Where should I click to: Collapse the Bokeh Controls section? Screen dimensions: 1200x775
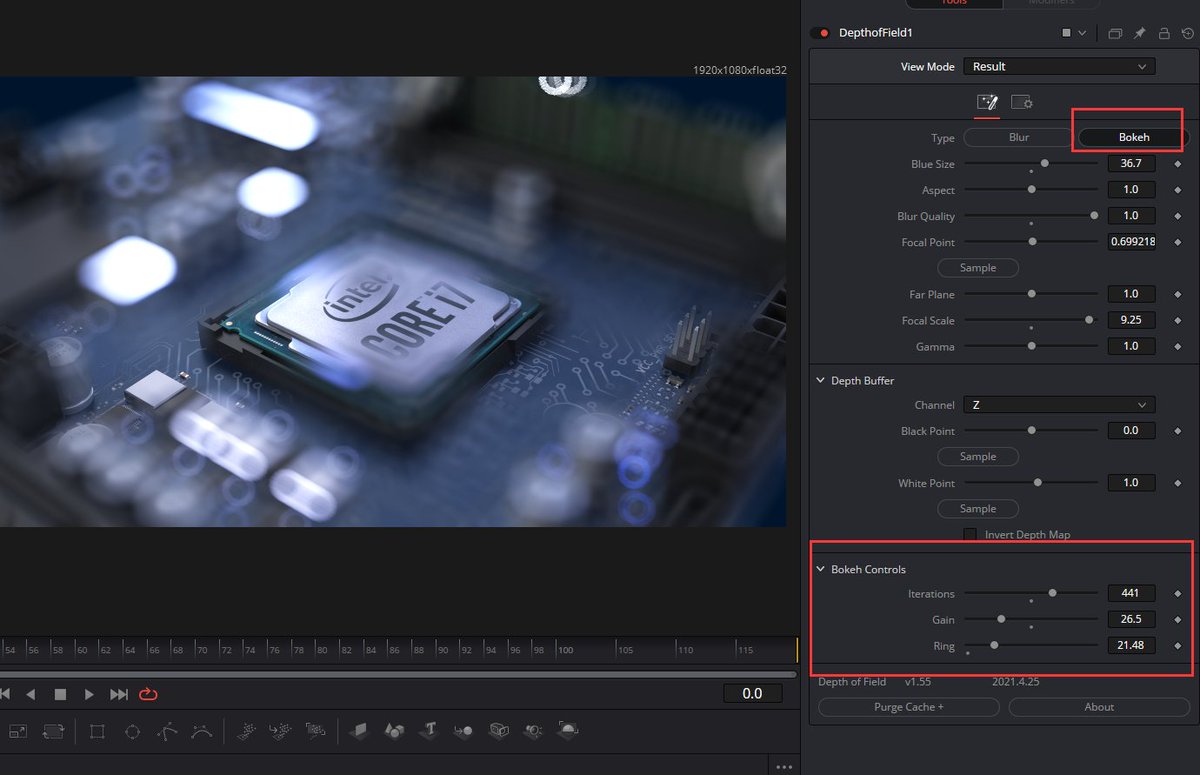(821, 569)
